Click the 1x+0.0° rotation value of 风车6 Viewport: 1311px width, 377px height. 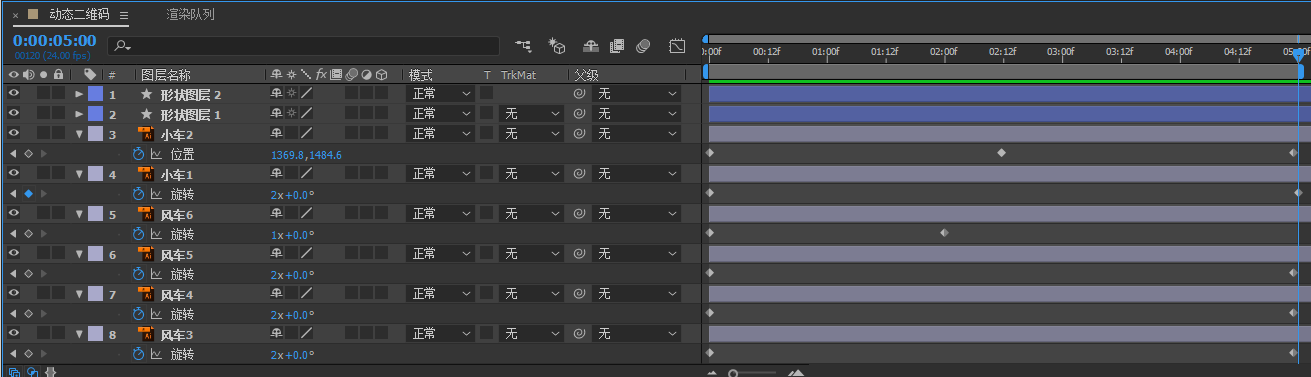(292, 235)
